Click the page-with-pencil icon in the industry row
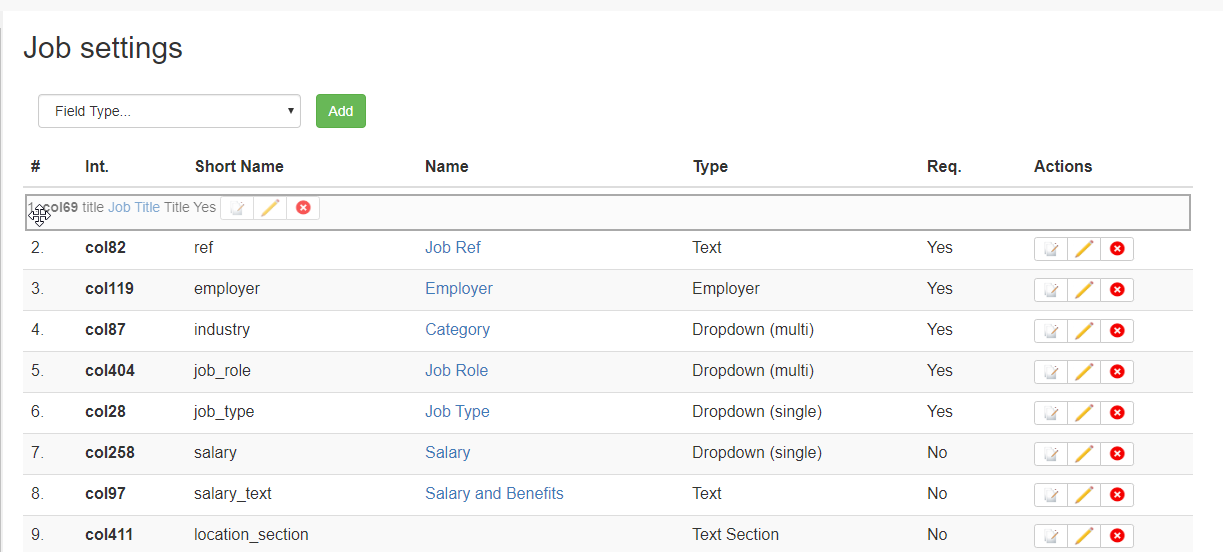 [x=1051, y=331]
